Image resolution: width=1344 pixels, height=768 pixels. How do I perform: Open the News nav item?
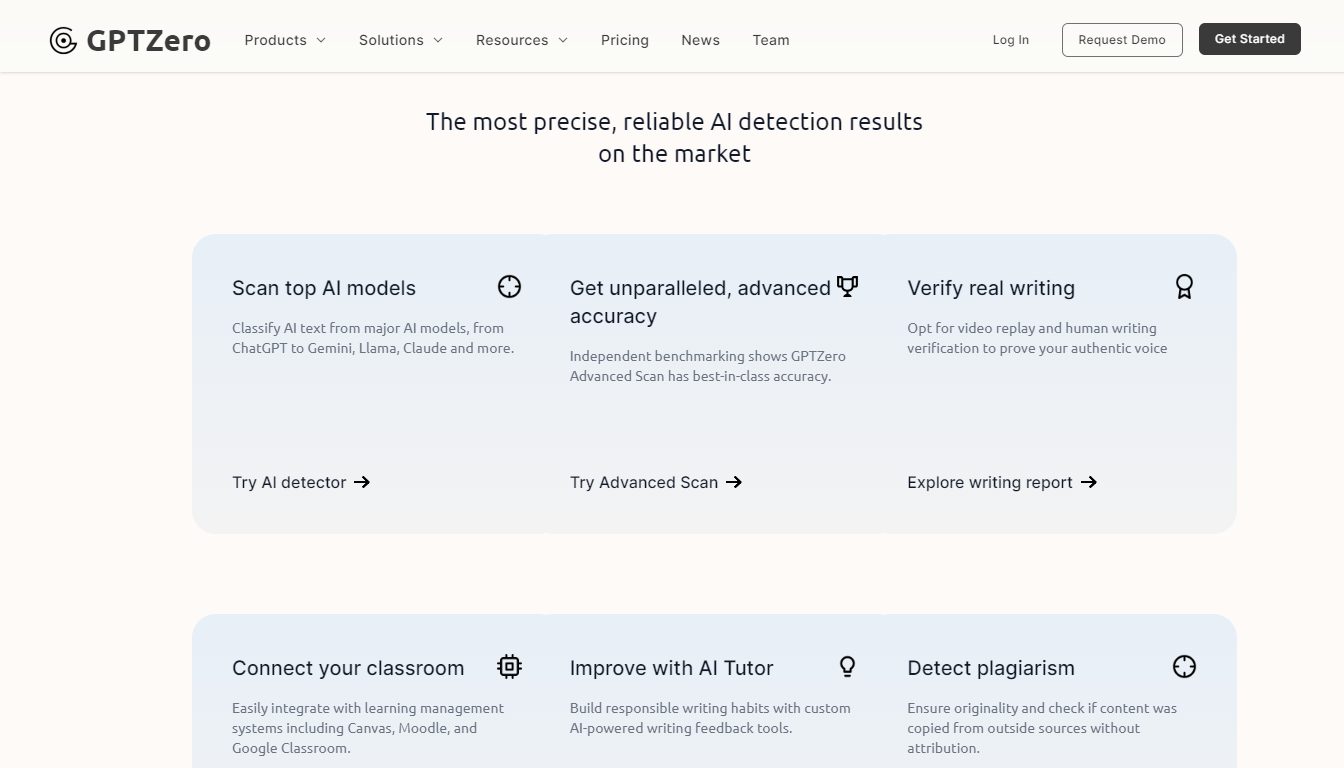[x=700, y=40]
